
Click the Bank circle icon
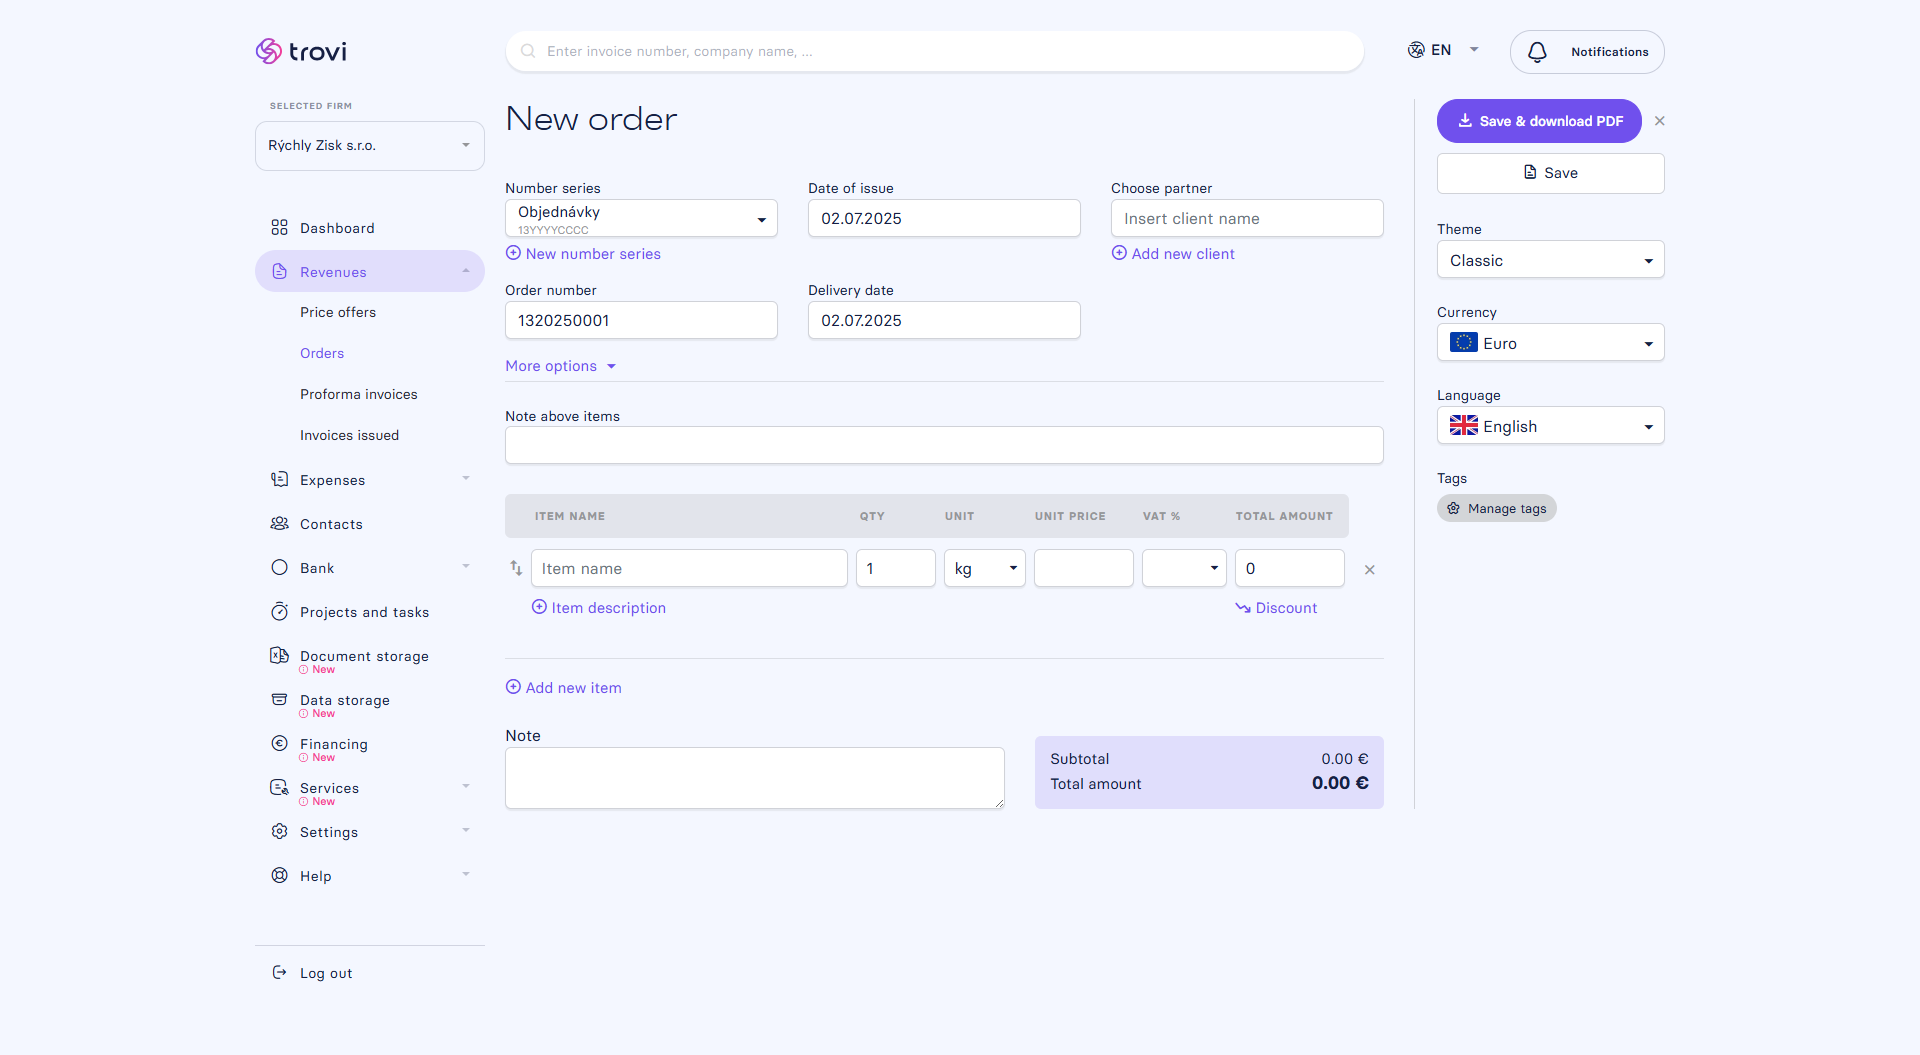point(279,567)
